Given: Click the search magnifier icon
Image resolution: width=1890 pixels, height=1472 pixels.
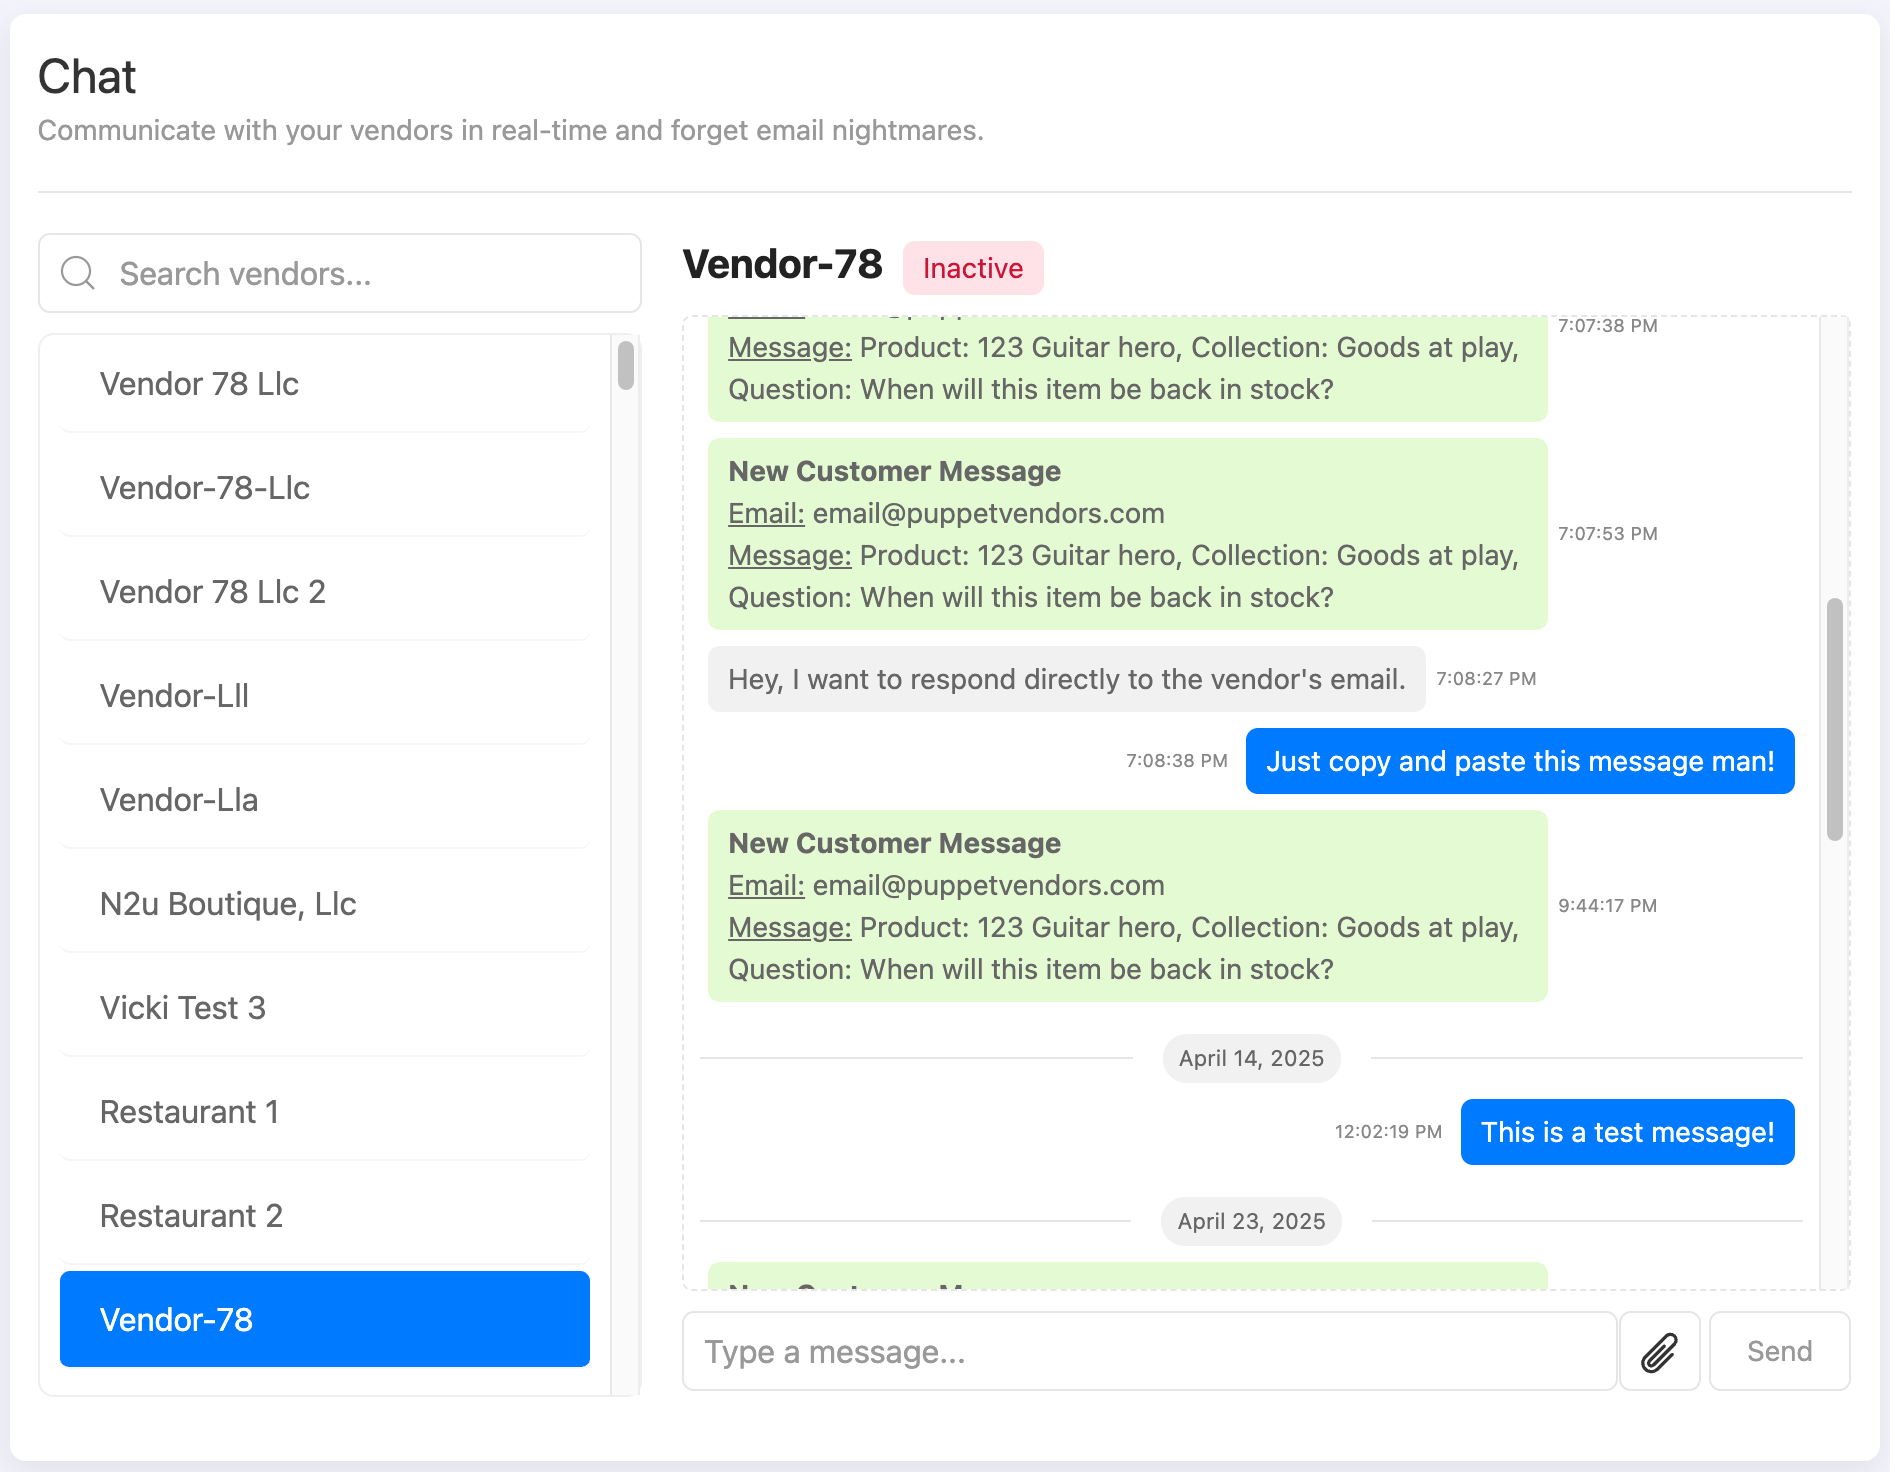Looking at the screenshot, I should 78,273.
